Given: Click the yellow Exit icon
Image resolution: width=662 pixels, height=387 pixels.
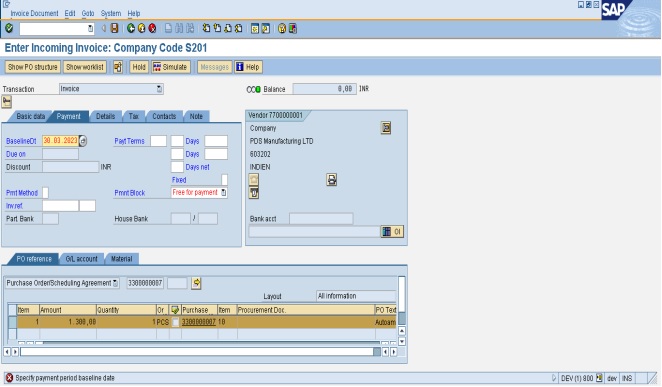Looking at the screenshot, I should (142, 28).
